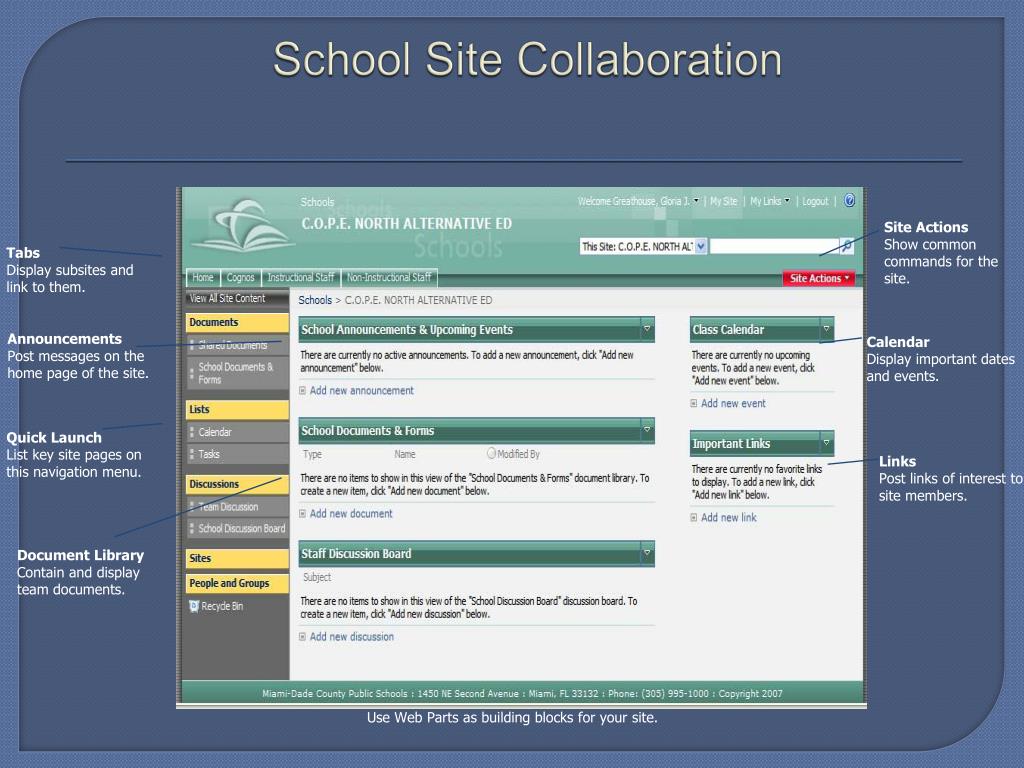
Task: Click Add new announcement link
Action: pyautogui.click(x=362, y=391)
